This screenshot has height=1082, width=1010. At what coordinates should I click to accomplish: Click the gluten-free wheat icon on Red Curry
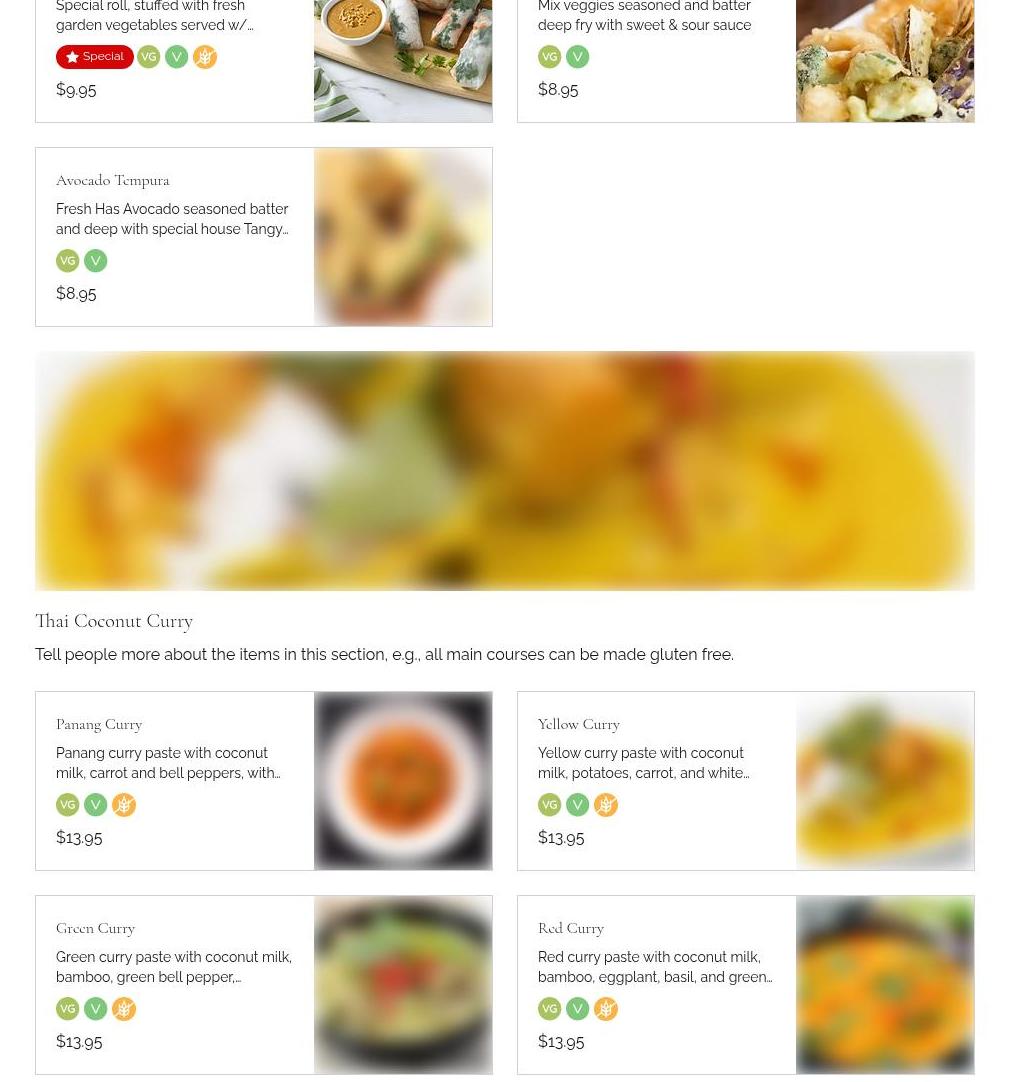coord(606,1009)
